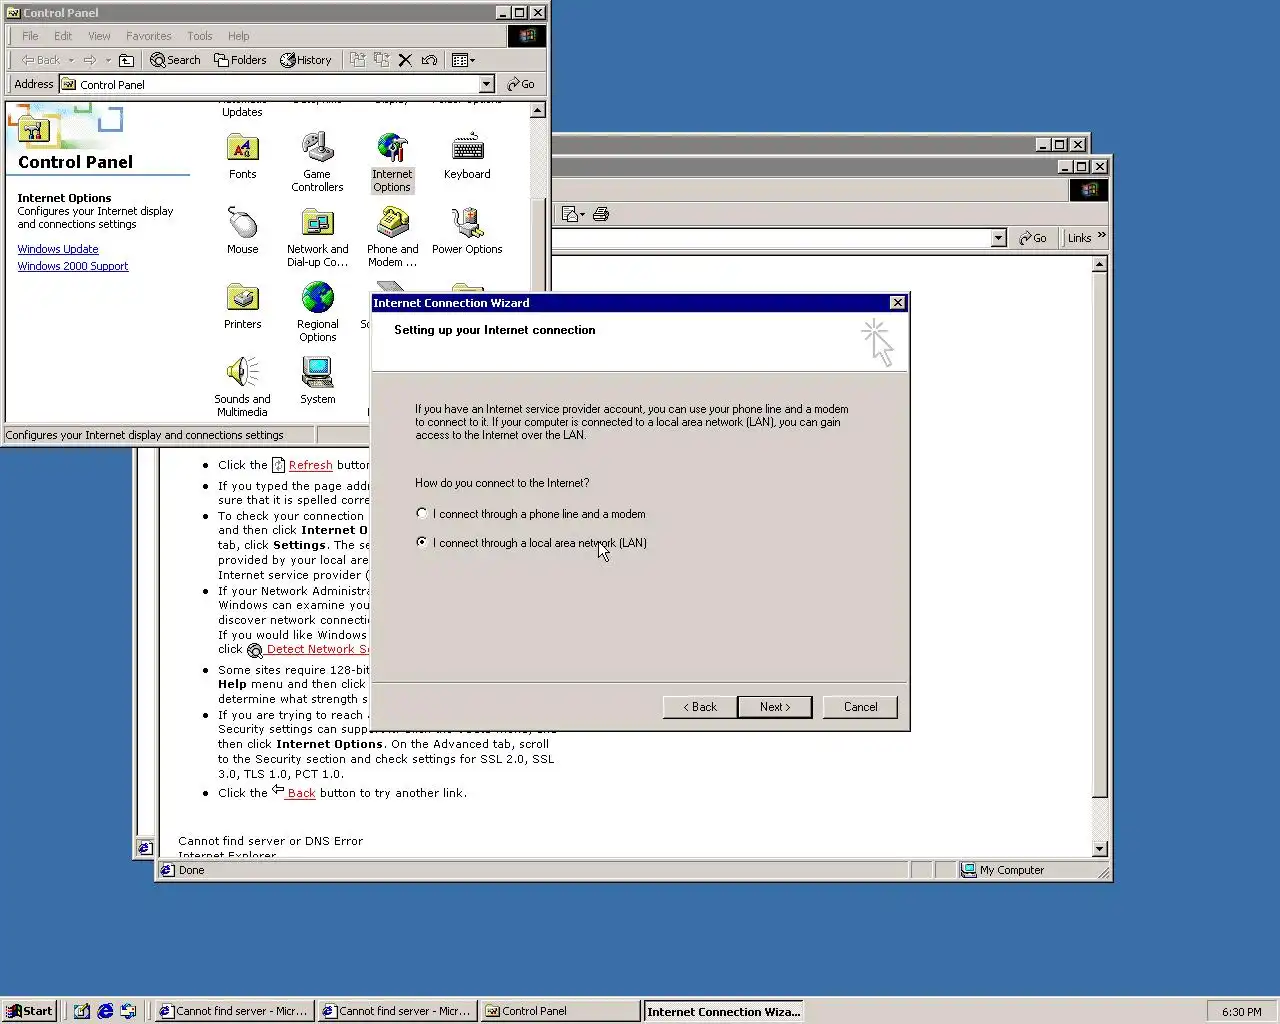Open the Help menu in Control Panel
Screen dimensions: 1280x1024
(x=238, y=36)
